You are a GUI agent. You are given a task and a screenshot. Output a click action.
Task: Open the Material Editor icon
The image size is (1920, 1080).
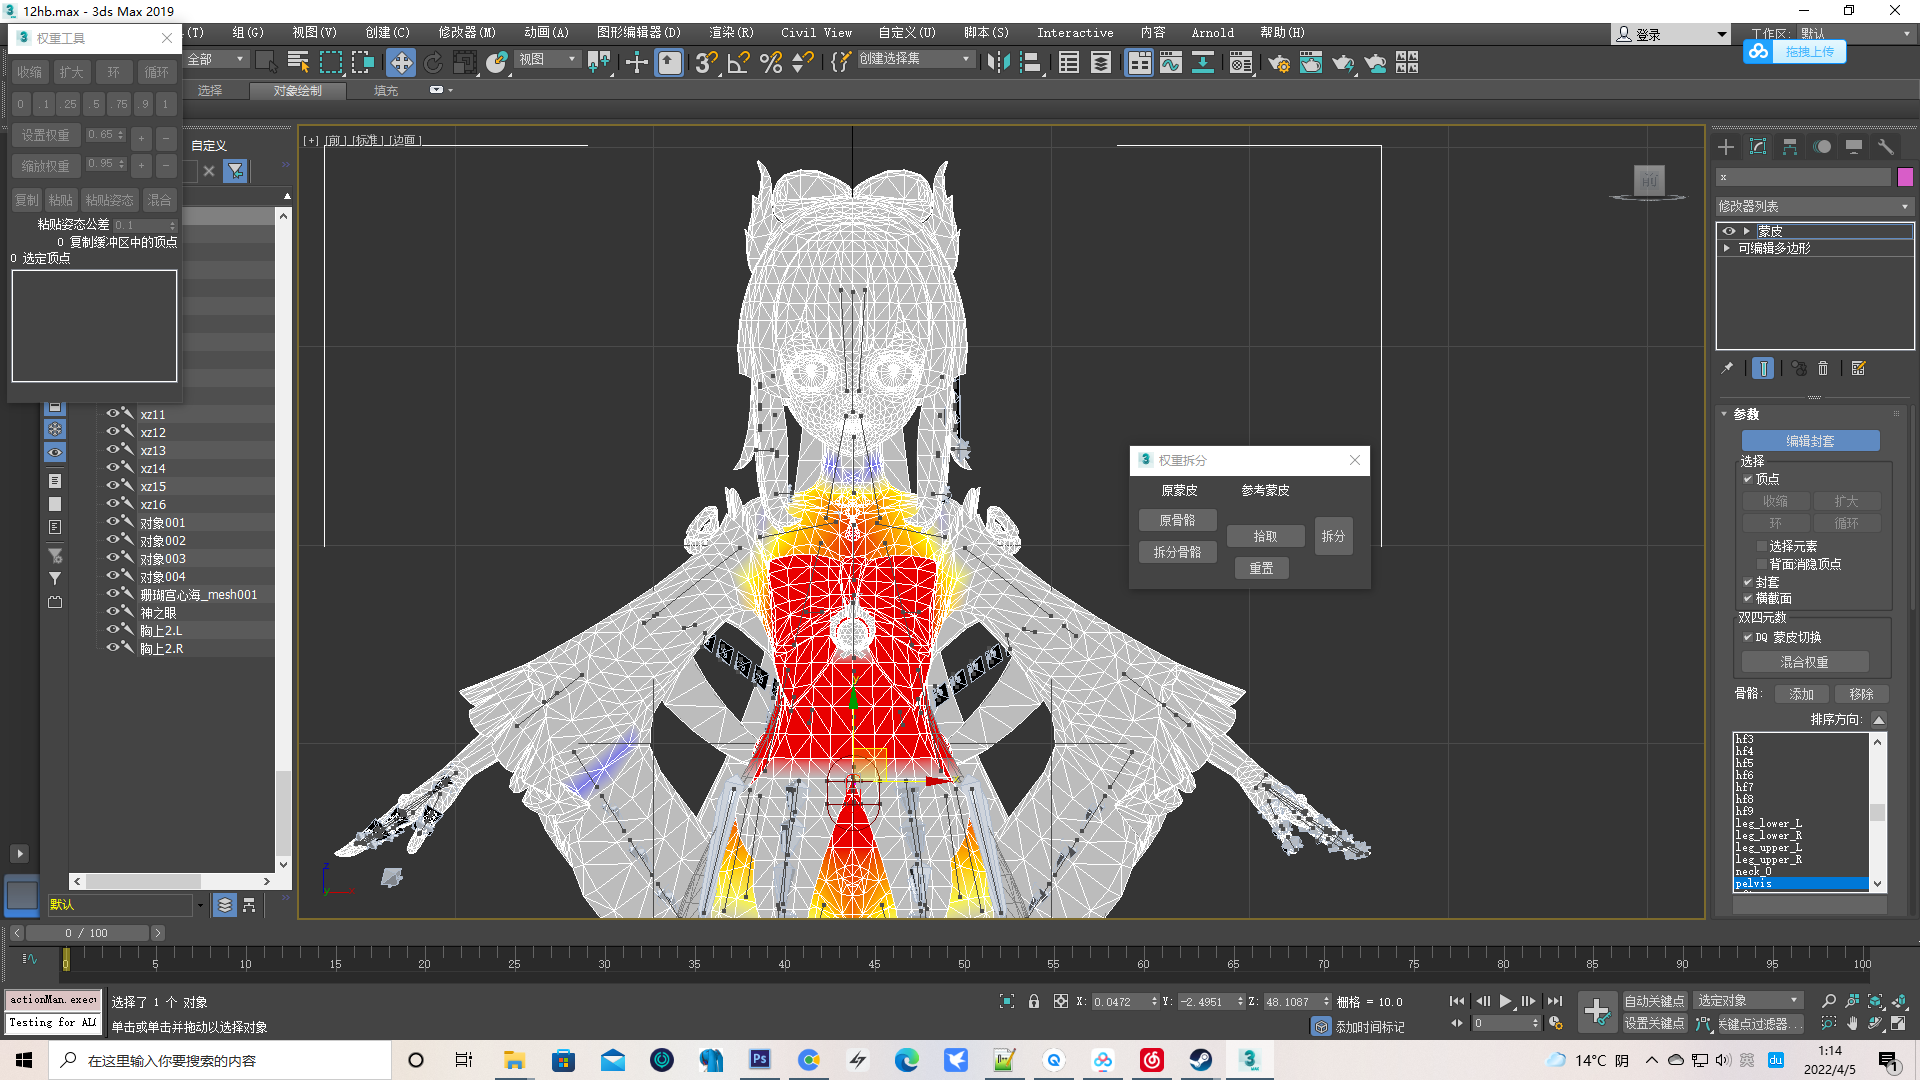click(x=1241, y=63)
